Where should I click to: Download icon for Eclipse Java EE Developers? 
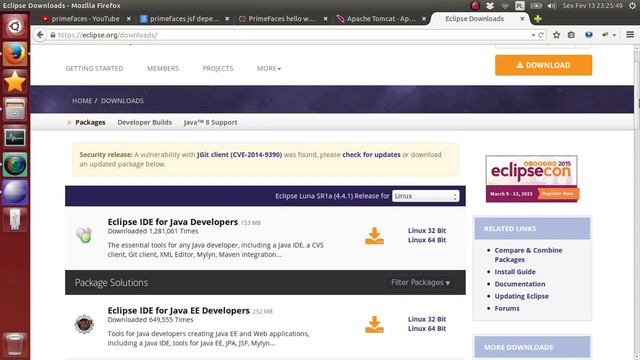click(x=374, y=324)
